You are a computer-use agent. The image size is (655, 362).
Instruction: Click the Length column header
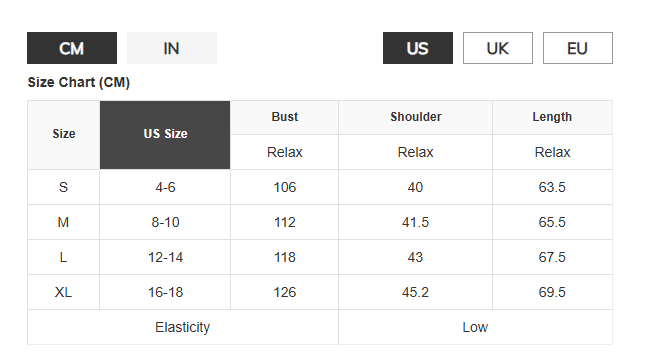coord(552,117)
